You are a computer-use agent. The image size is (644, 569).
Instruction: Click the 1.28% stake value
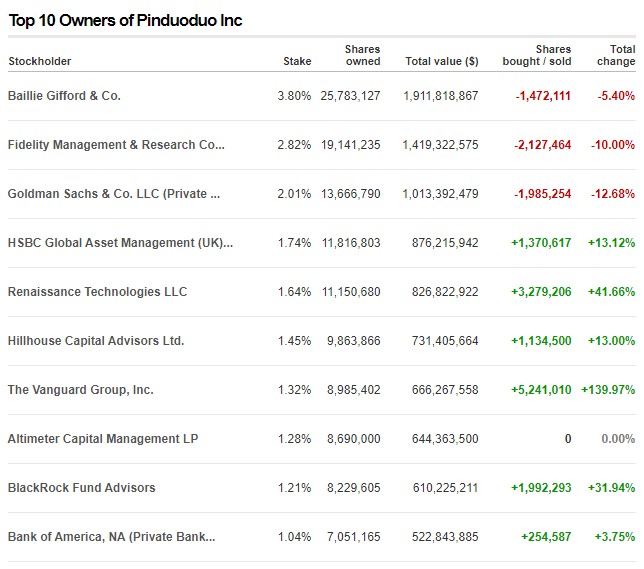point(294,438)
